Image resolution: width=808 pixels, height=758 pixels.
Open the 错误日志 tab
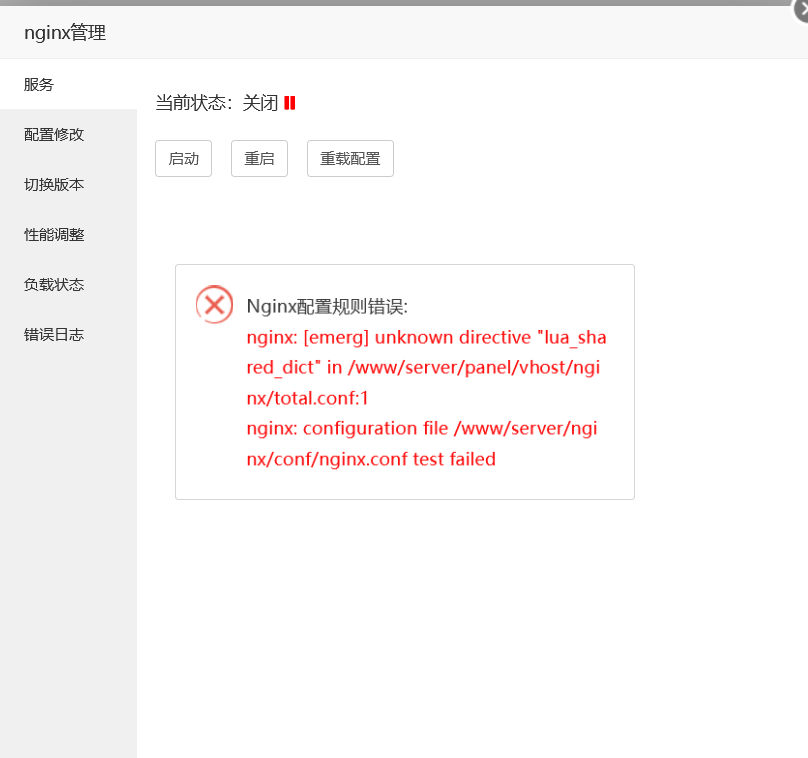(x=69, y=334)
